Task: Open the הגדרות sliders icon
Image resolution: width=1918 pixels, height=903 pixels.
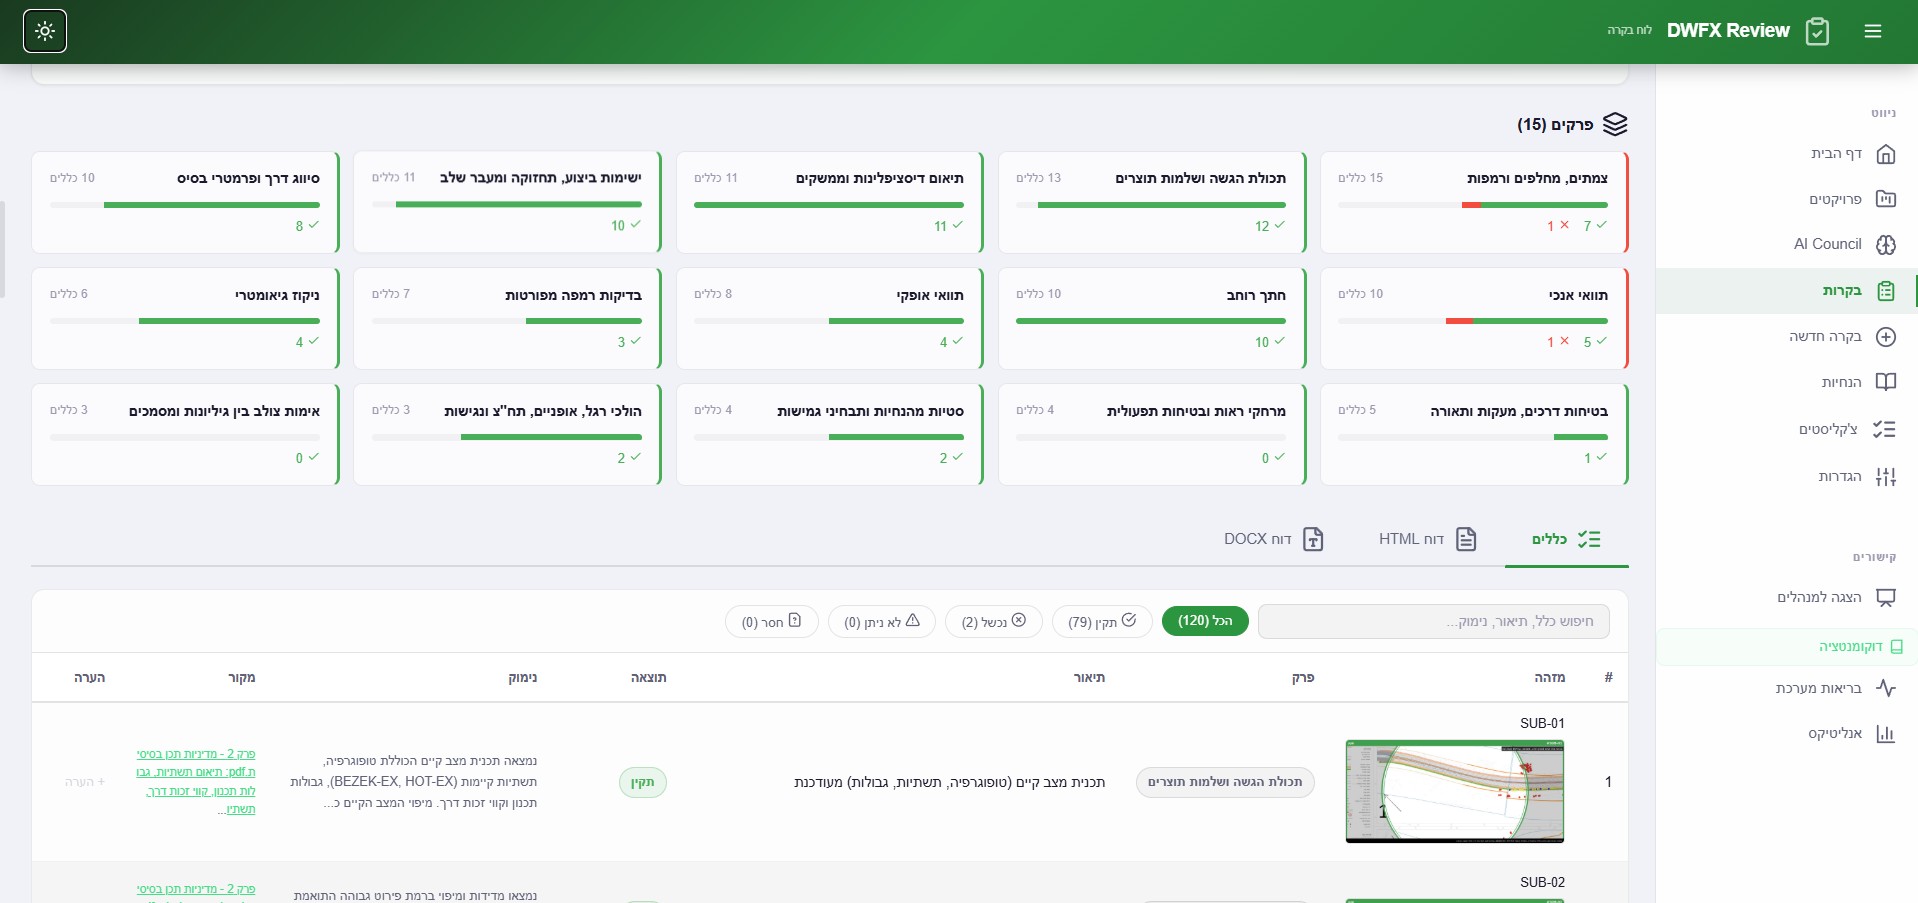Action: (1885, 477)
